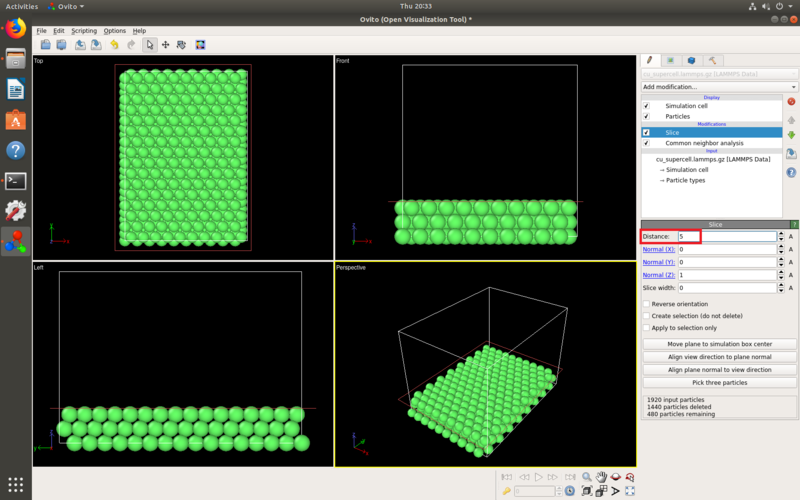Enable Reverse orientation checkbox

[646, 304]
